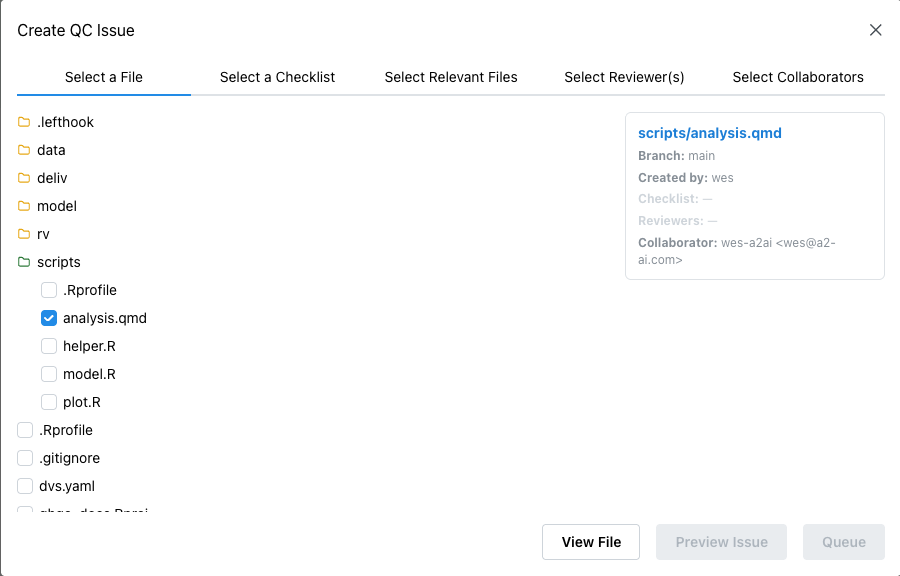
Task: Expand the data folder
Action: 51,150
